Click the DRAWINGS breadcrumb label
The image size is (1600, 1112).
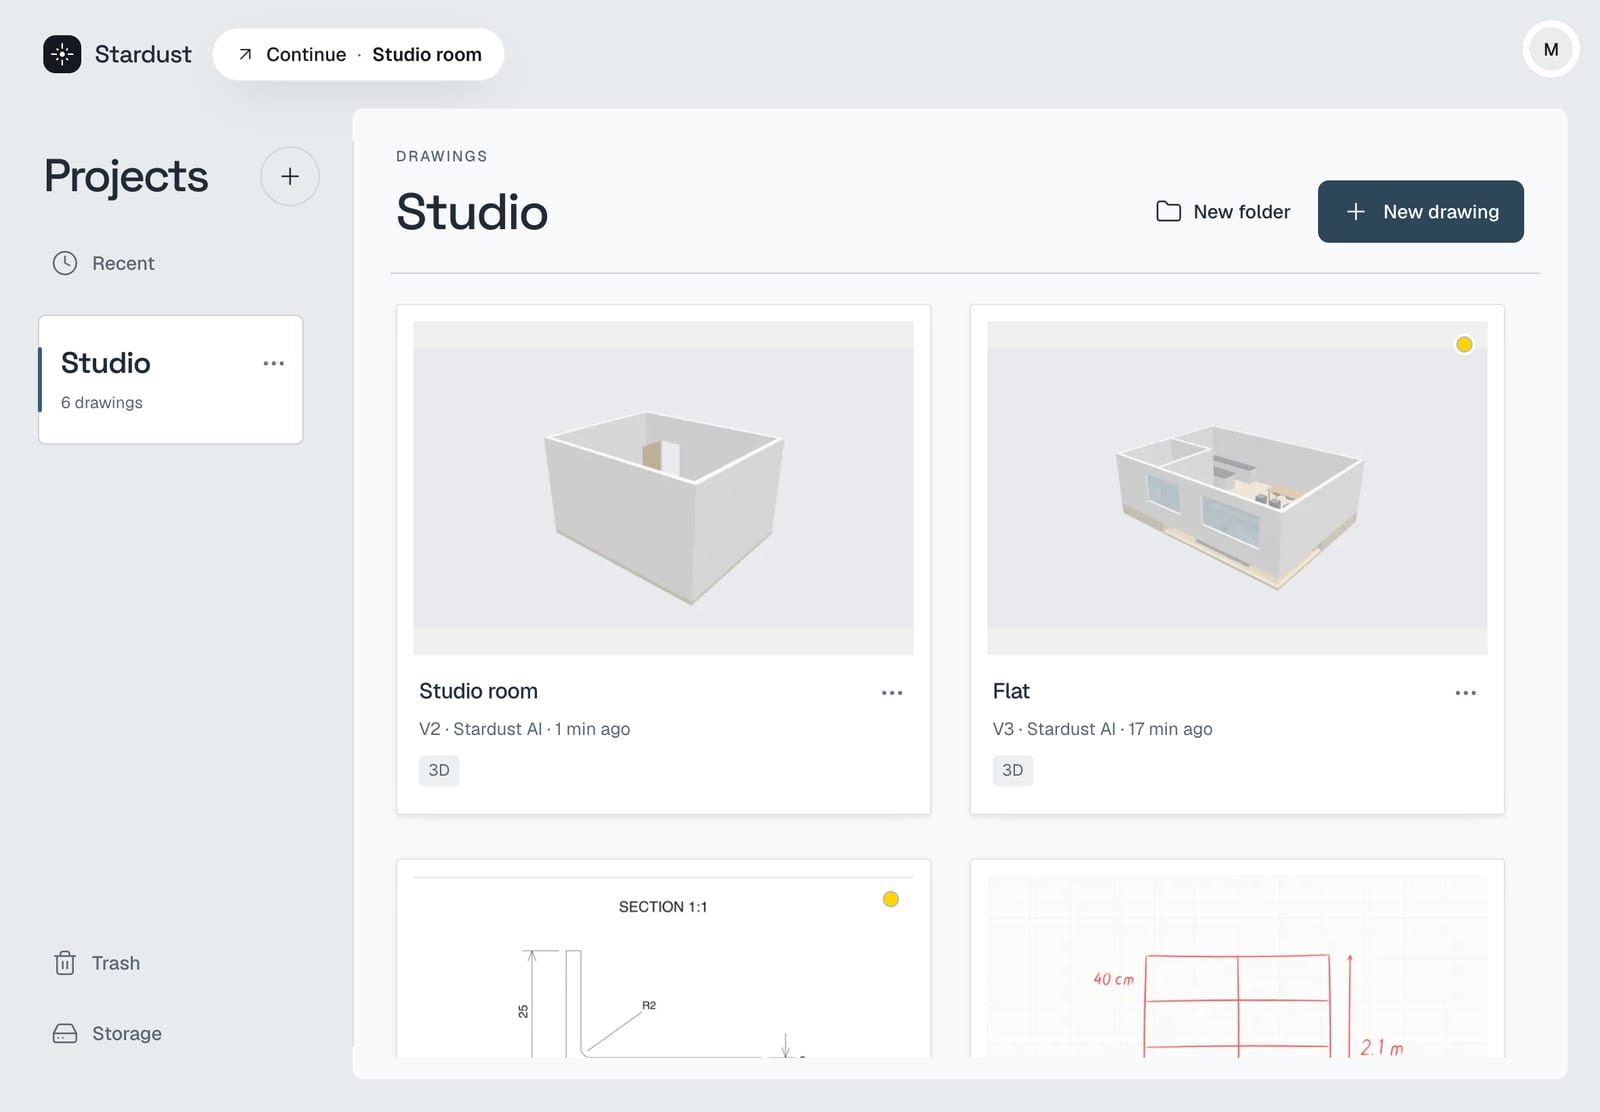click(442, 156)
